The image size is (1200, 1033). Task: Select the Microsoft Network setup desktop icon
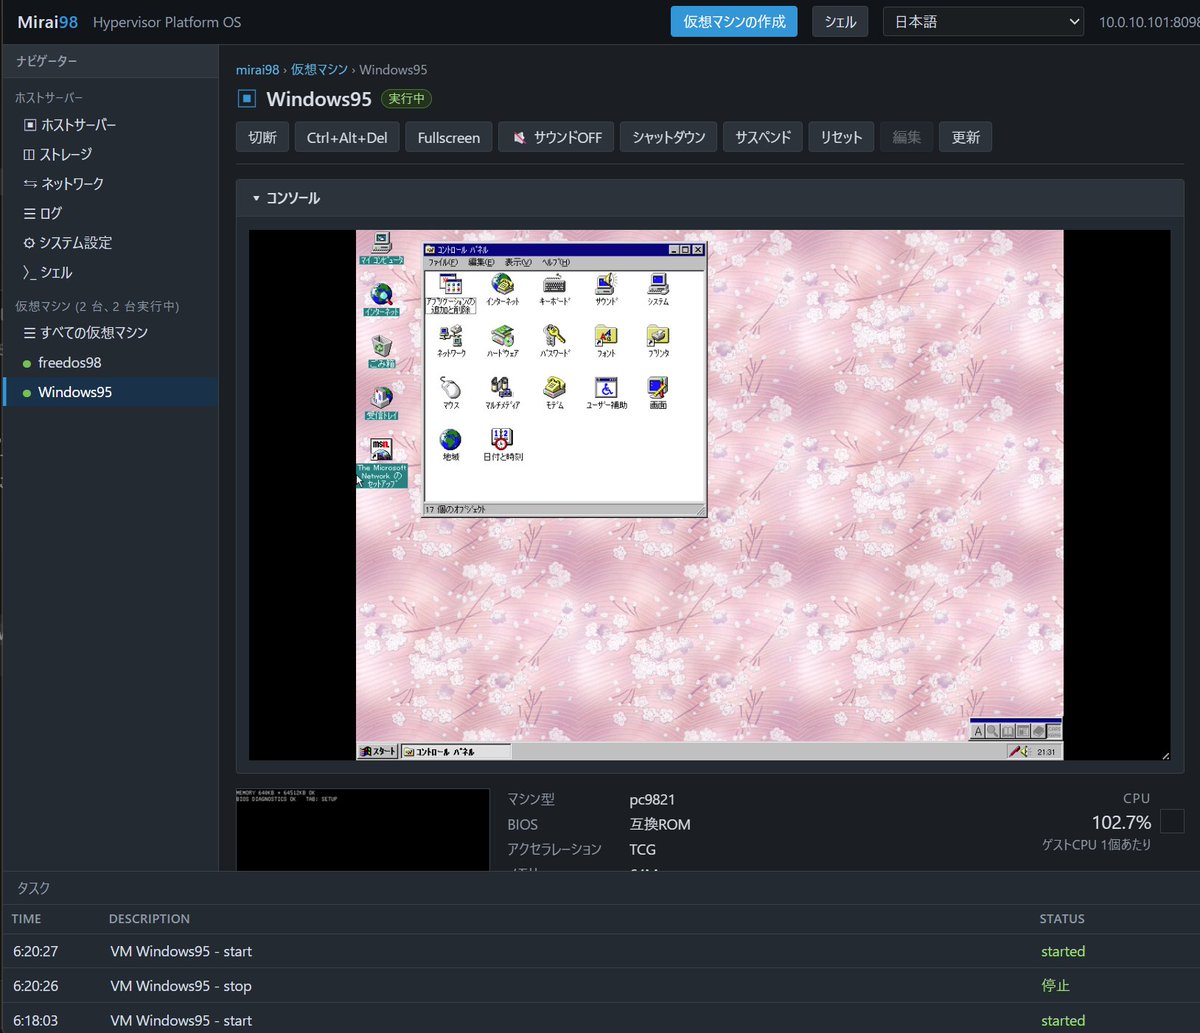pos(381,463)
